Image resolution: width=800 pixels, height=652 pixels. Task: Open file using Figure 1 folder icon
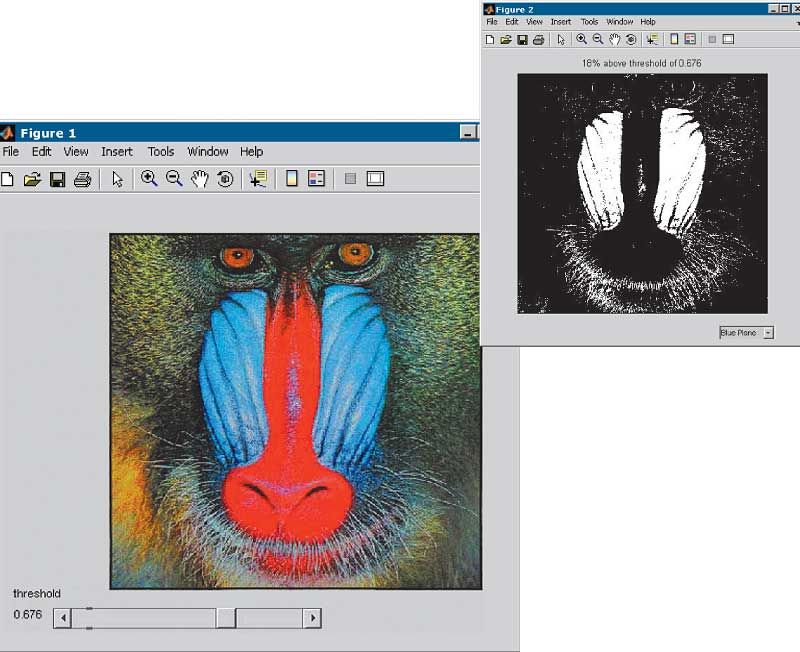[32, 180]
